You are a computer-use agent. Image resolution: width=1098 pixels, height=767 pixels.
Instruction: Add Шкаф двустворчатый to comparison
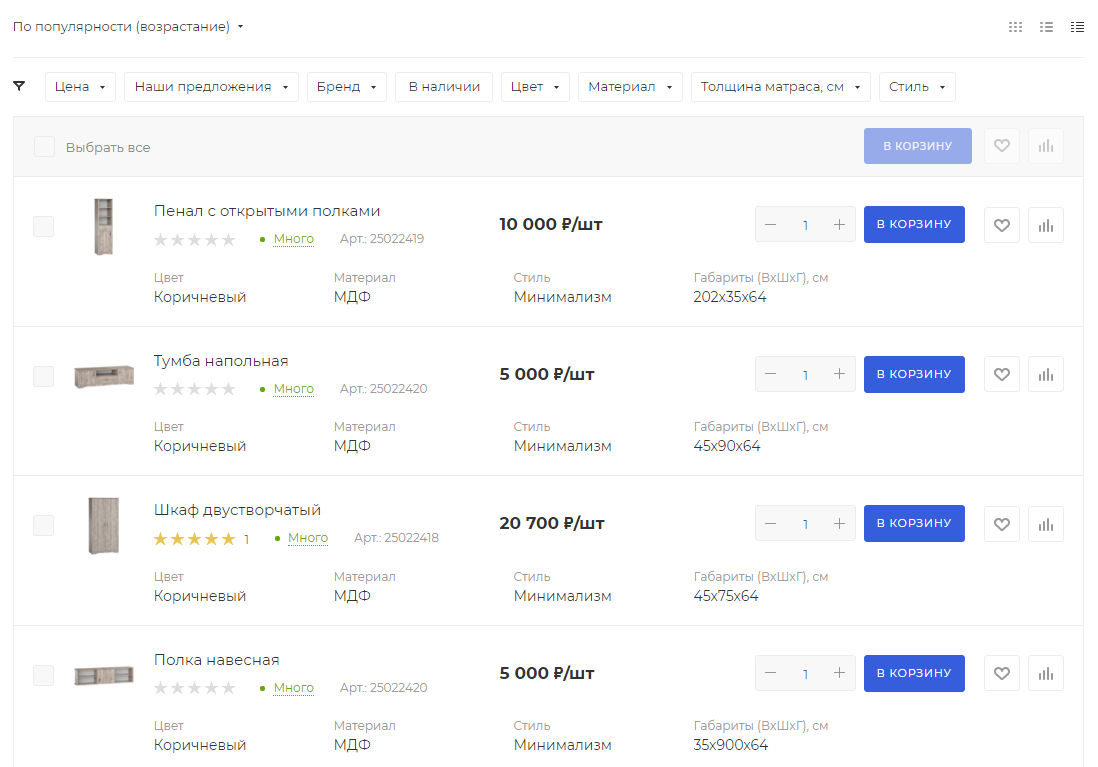click(1046, 524)
